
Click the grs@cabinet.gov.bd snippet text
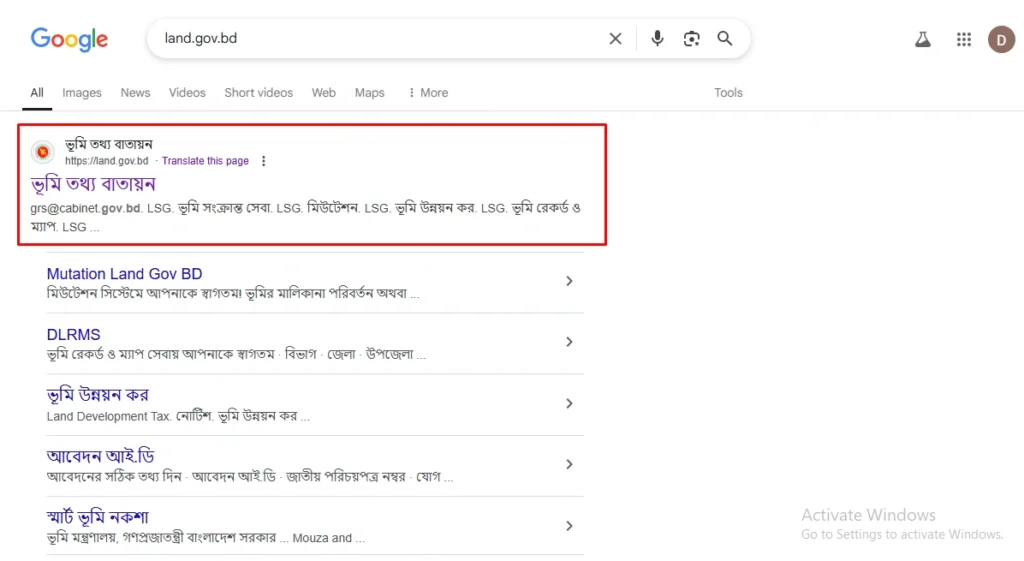[x=86, y=208]
